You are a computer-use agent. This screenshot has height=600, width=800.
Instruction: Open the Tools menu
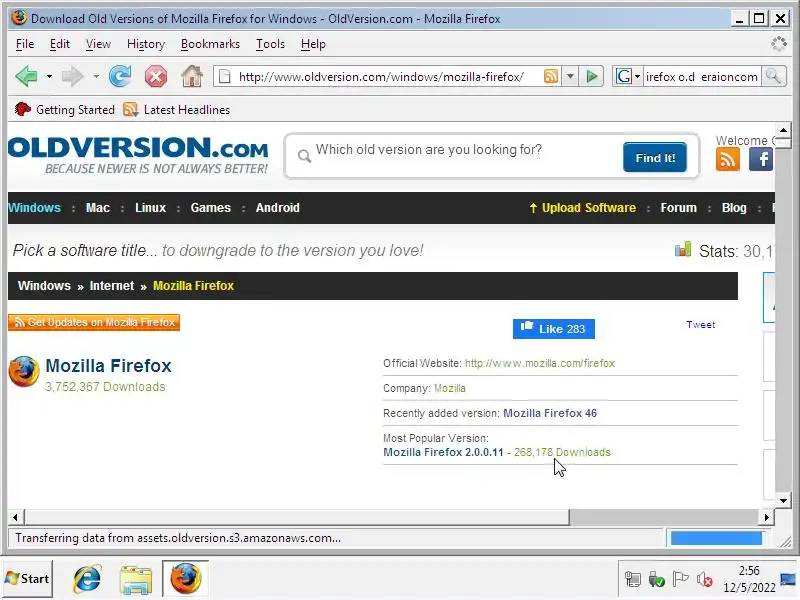pos(270,44)
